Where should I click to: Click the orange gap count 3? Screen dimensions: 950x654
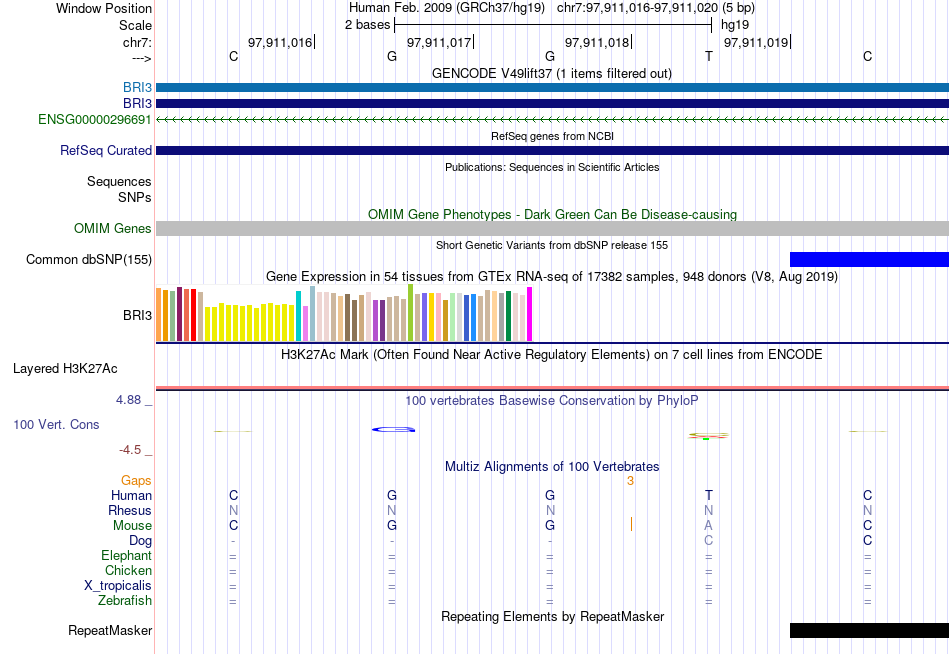point(631,481)
